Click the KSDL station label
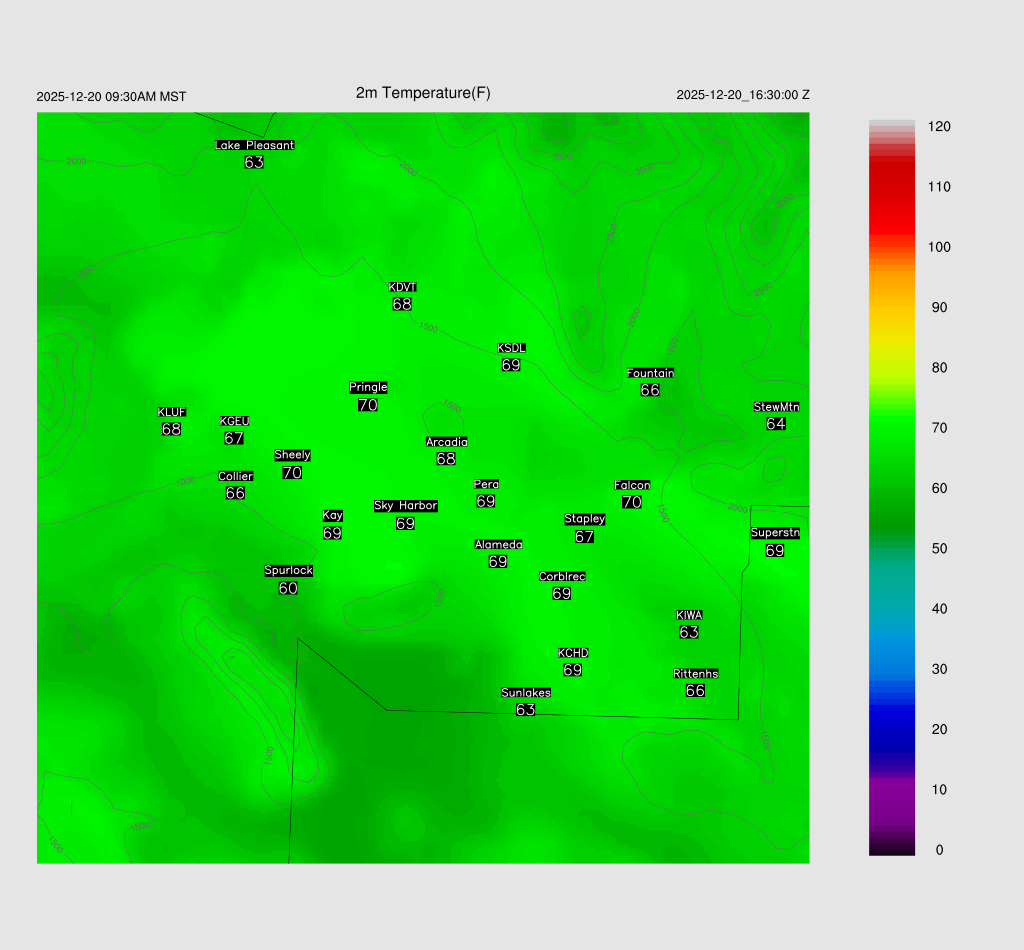Screen dimensions: 1024x950 511,348
